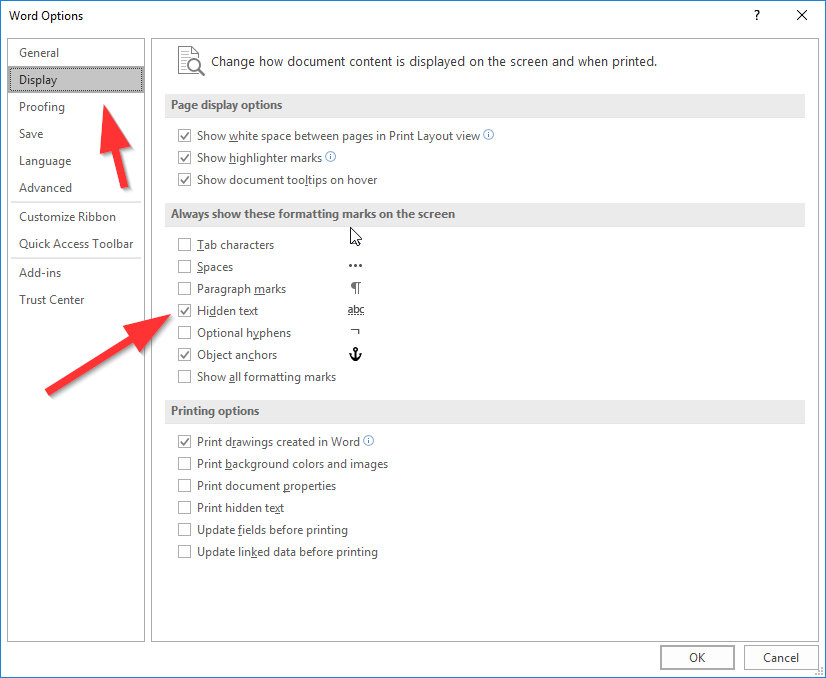Click Cancel to discard changes
826x678 pixels.
coord(781,657)
